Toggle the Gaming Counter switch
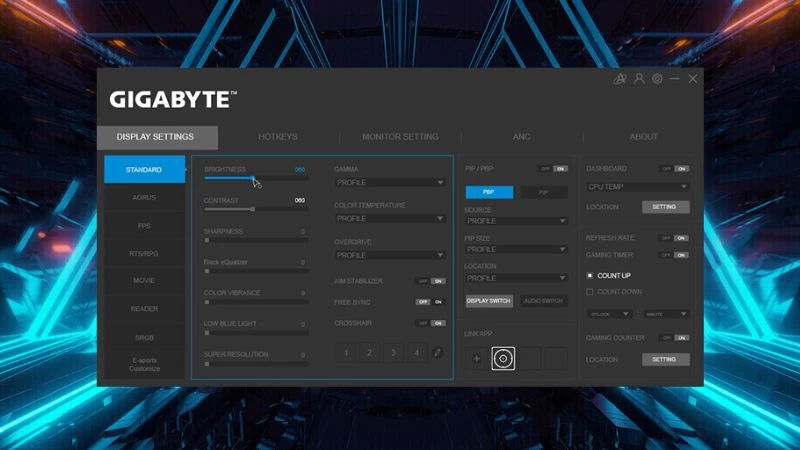 (x=674, y=338)
